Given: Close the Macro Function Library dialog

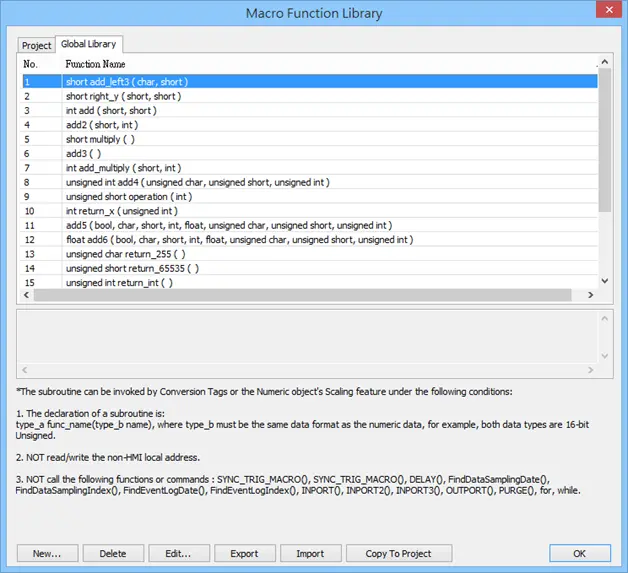Looking at the screenshot, I should 609,10.
